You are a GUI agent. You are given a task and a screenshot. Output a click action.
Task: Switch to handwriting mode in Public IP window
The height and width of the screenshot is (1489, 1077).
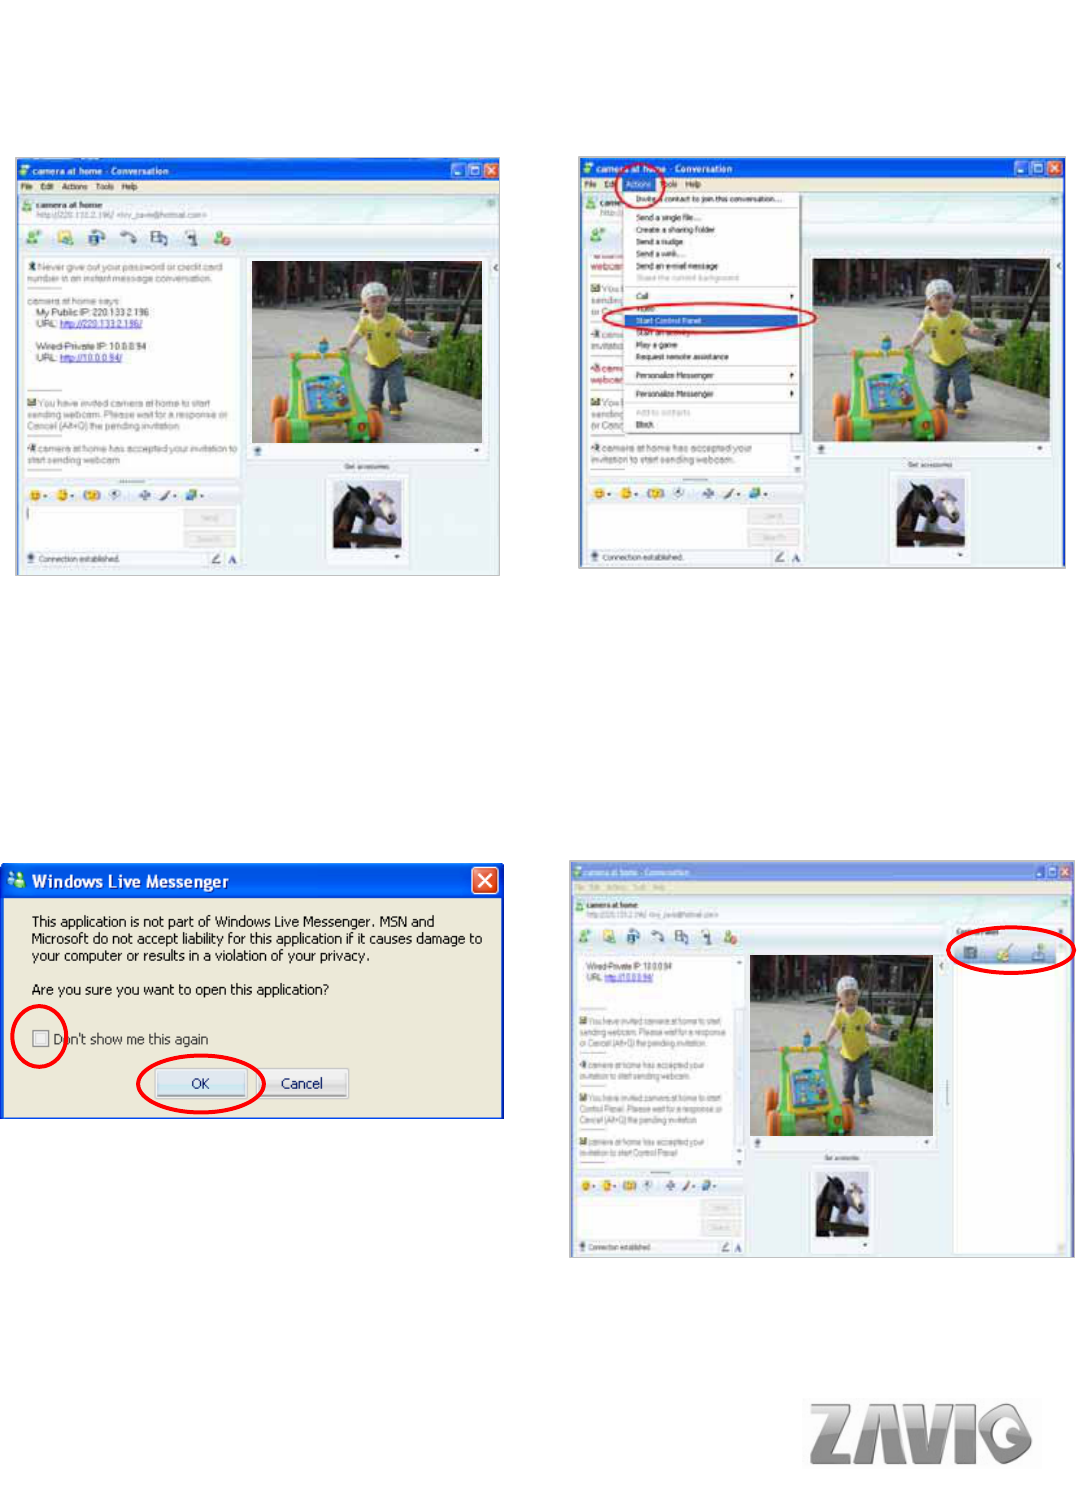point(216,559)
